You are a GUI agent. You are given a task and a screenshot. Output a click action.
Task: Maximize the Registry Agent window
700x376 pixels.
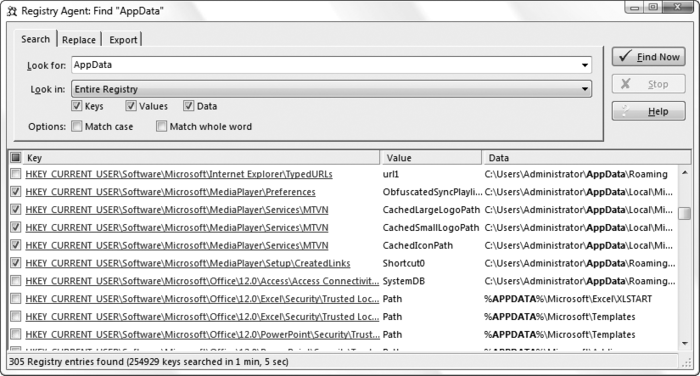point(654,7)
